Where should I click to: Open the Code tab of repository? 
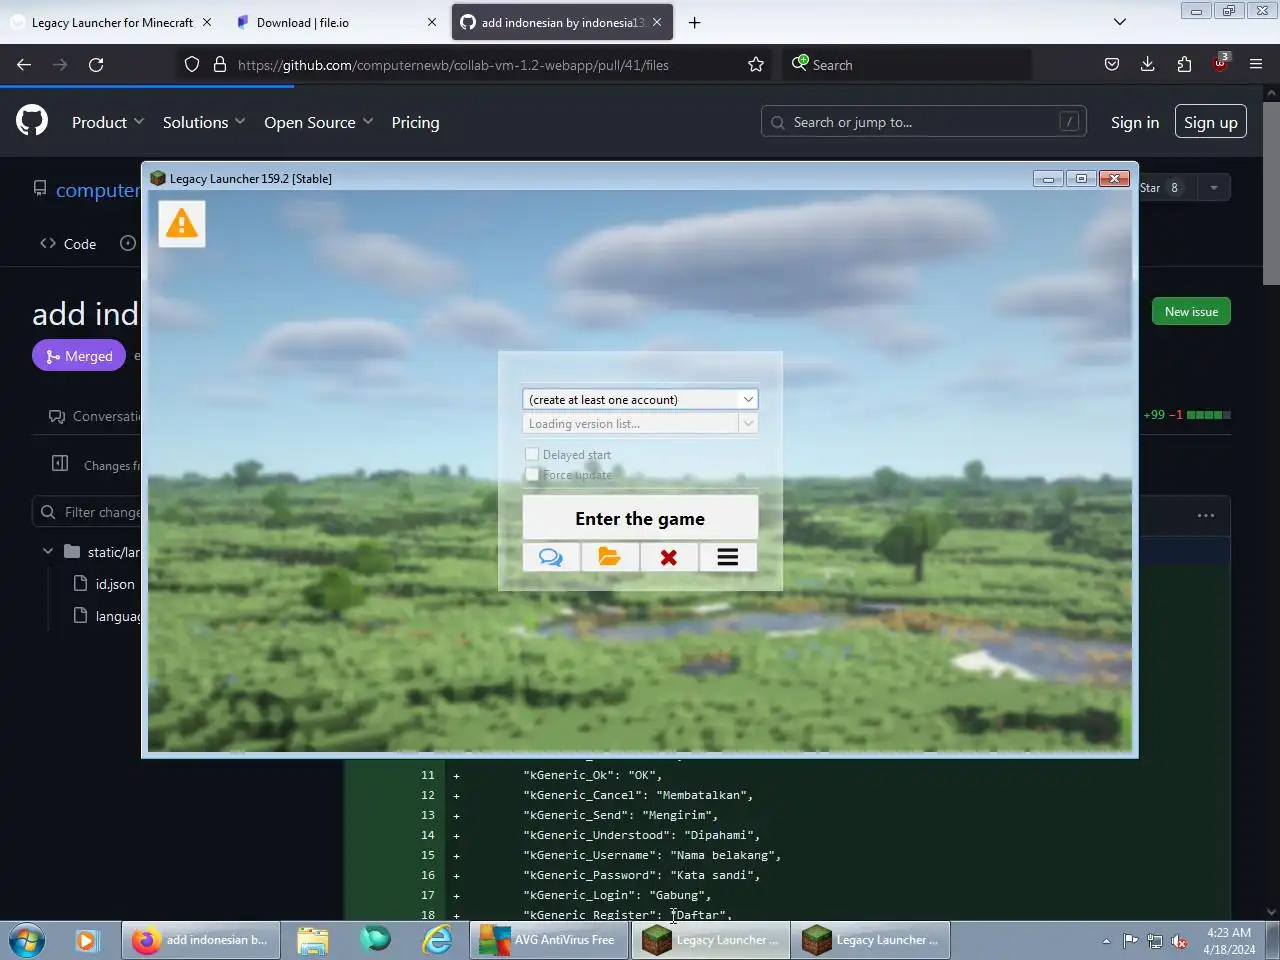(68, 243)
